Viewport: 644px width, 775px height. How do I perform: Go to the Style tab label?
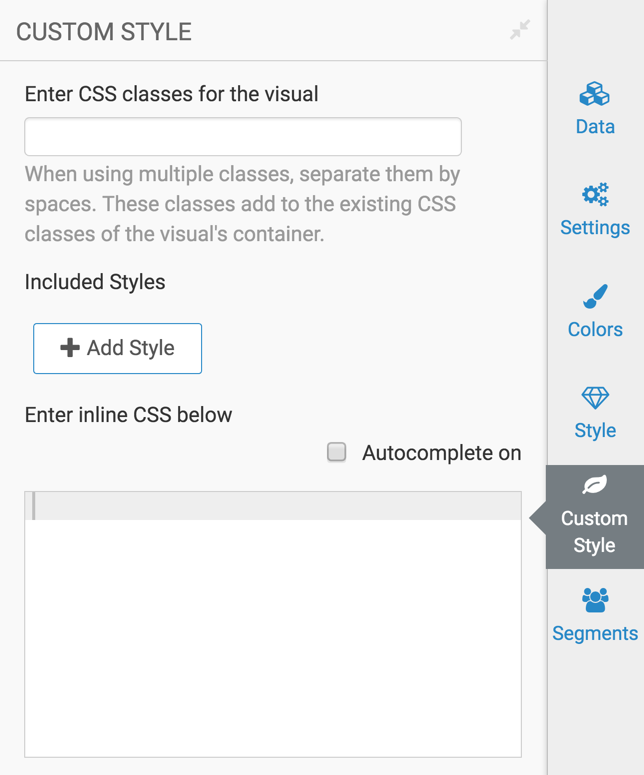coord(595,431)
